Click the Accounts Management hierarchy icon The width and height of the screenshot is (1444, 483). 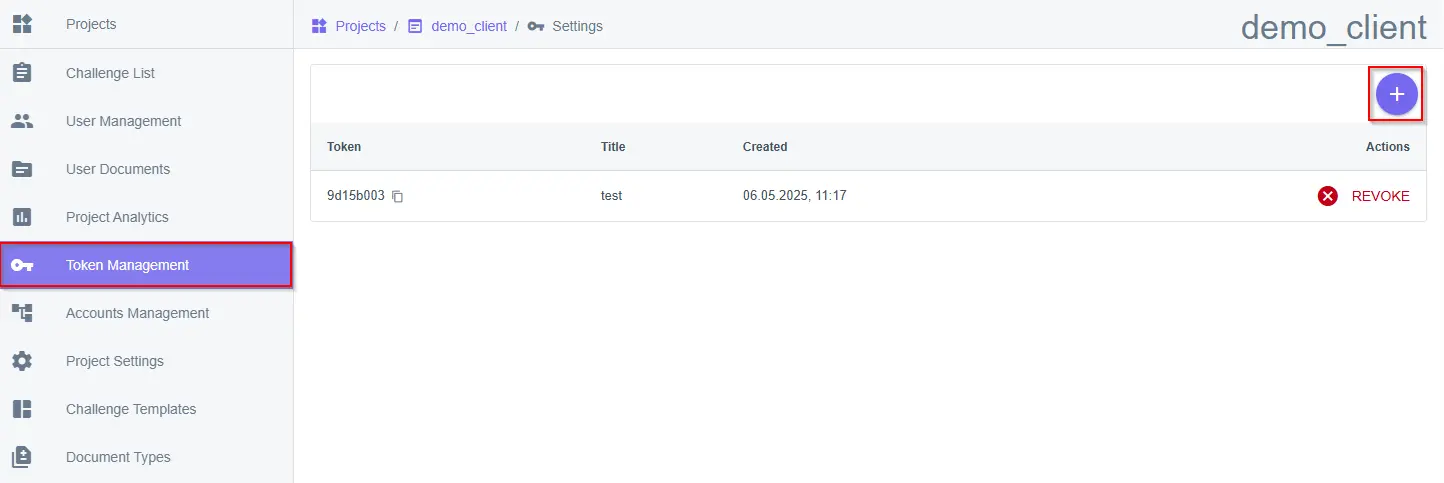[x=22, y=313]
